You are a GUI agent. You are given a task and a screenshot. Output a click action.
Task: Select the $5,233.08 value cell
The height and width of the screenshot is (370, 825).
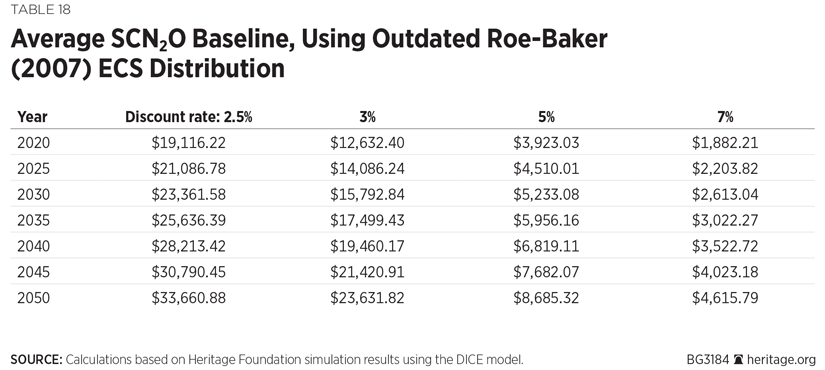point(546,194)
